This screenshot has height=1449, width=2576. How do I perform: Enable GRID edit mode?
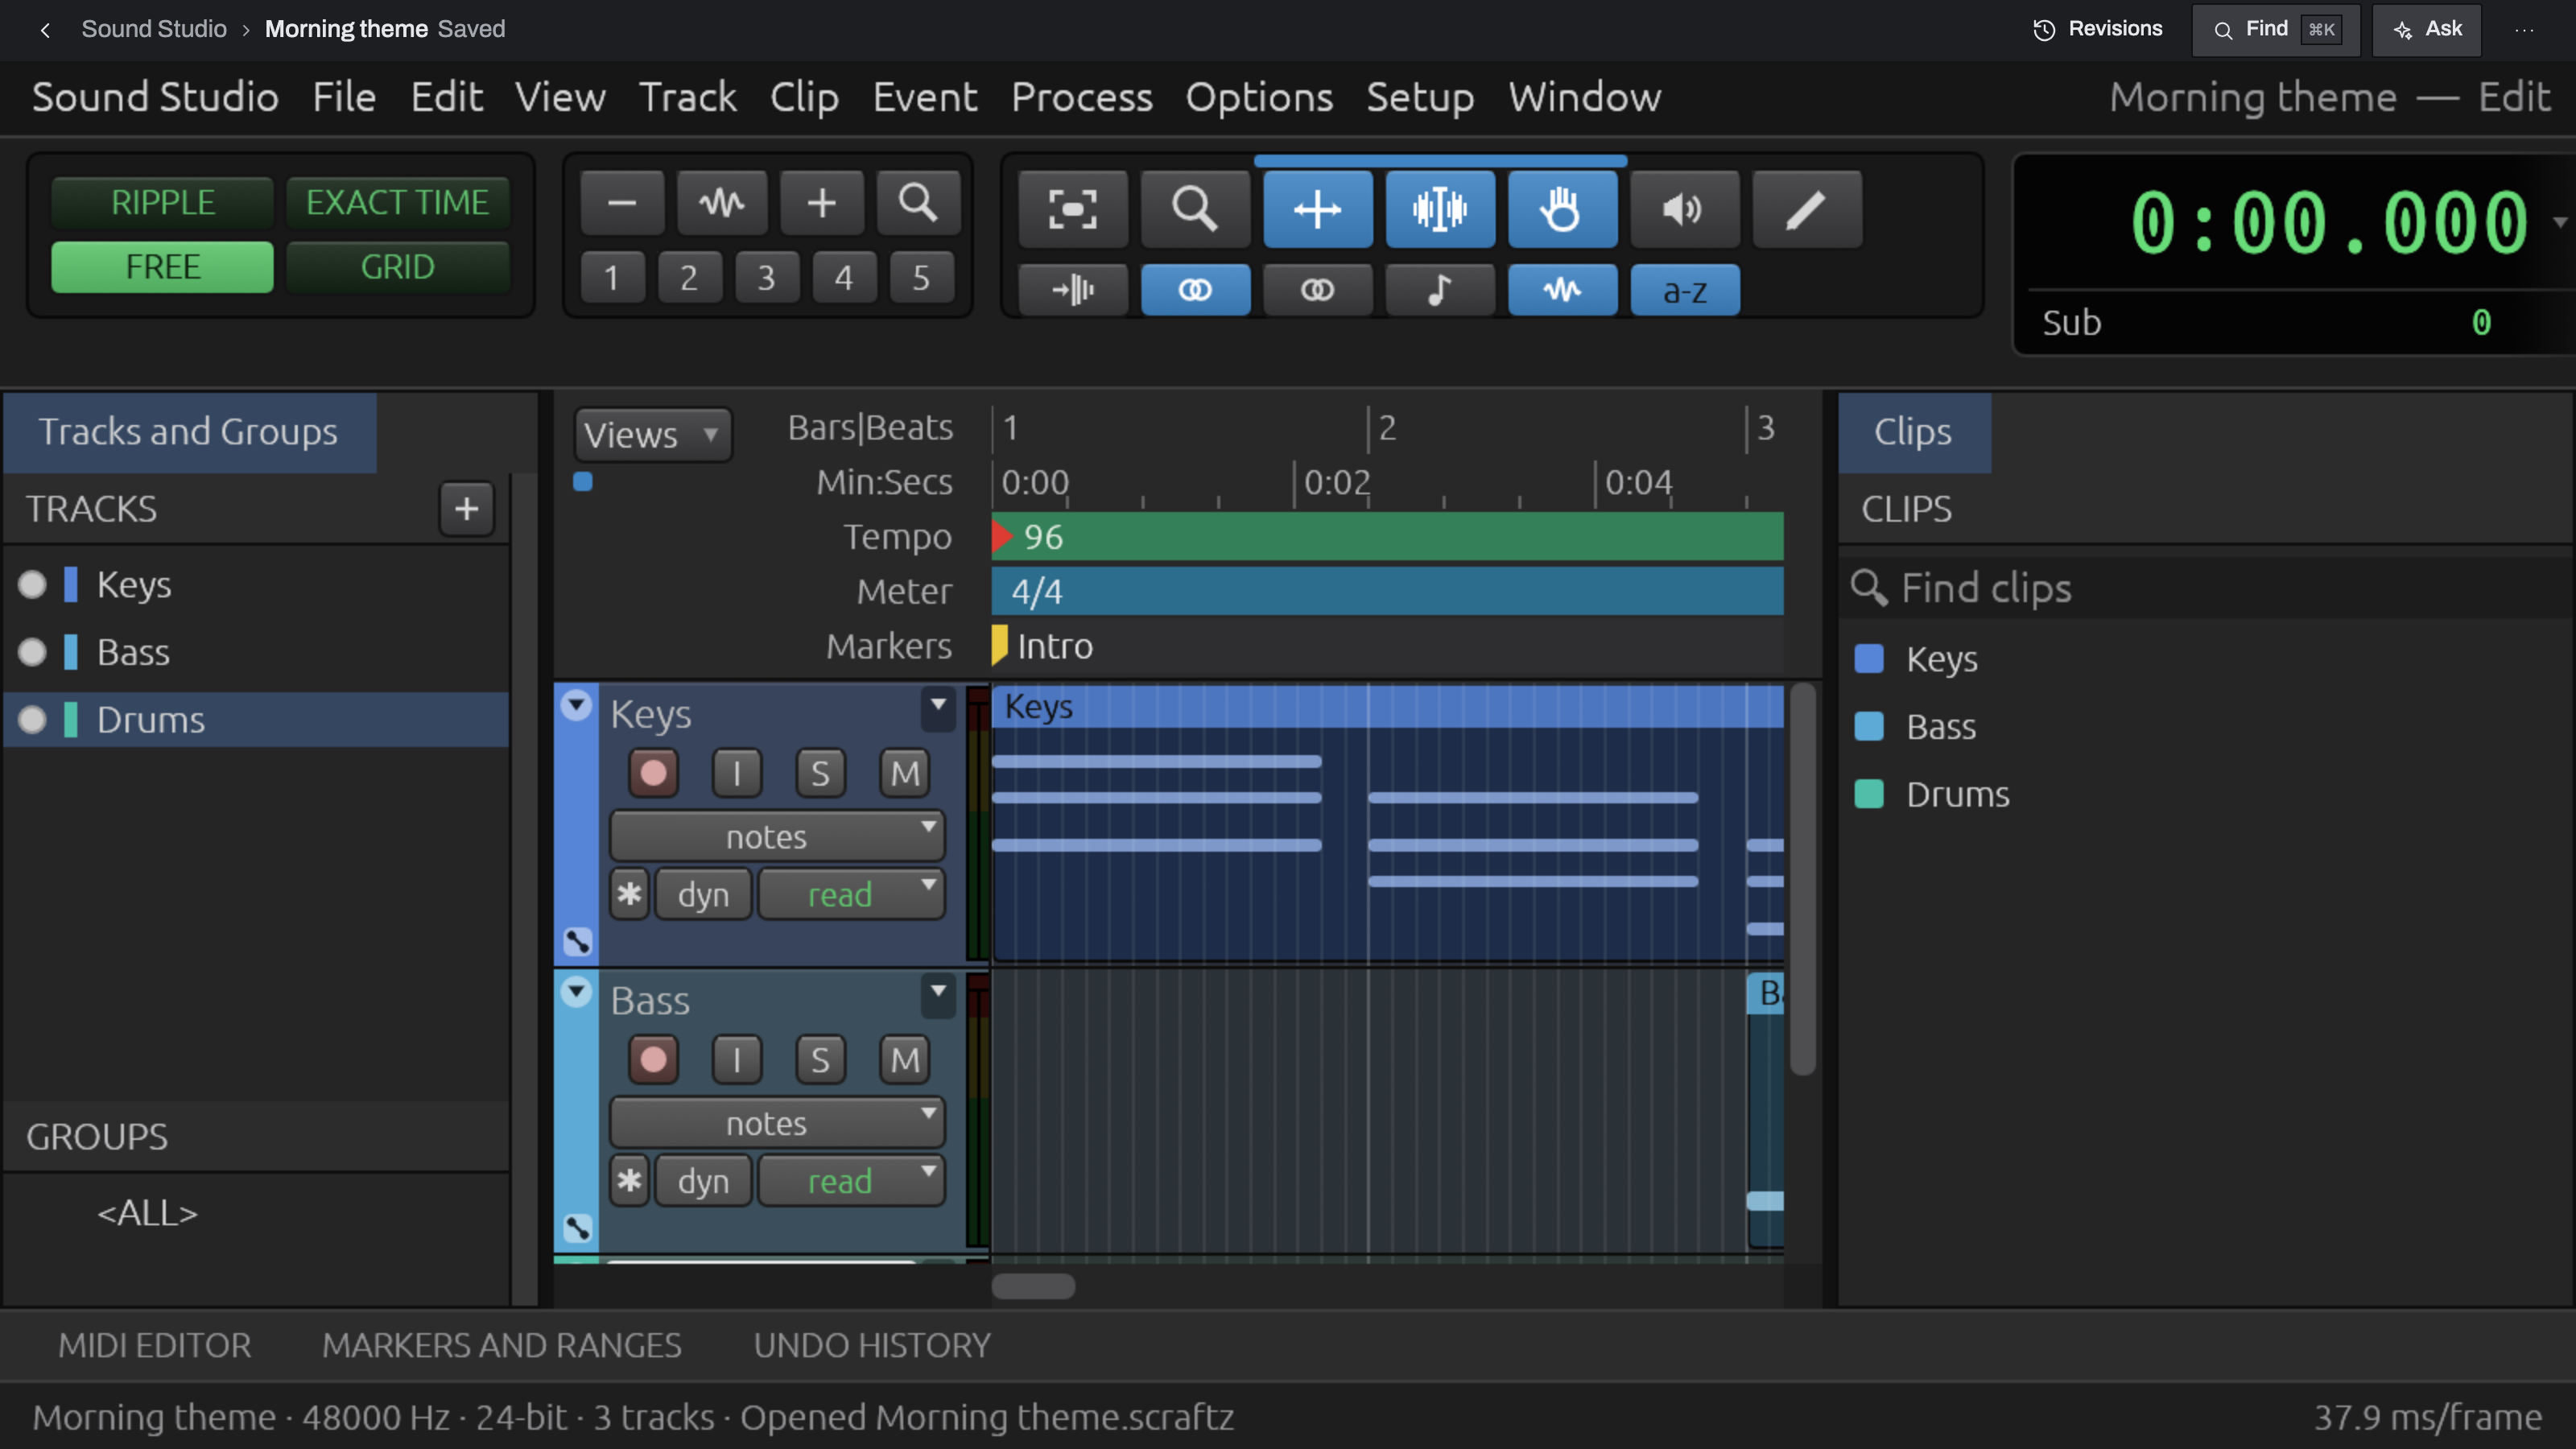tap(398, 267)
